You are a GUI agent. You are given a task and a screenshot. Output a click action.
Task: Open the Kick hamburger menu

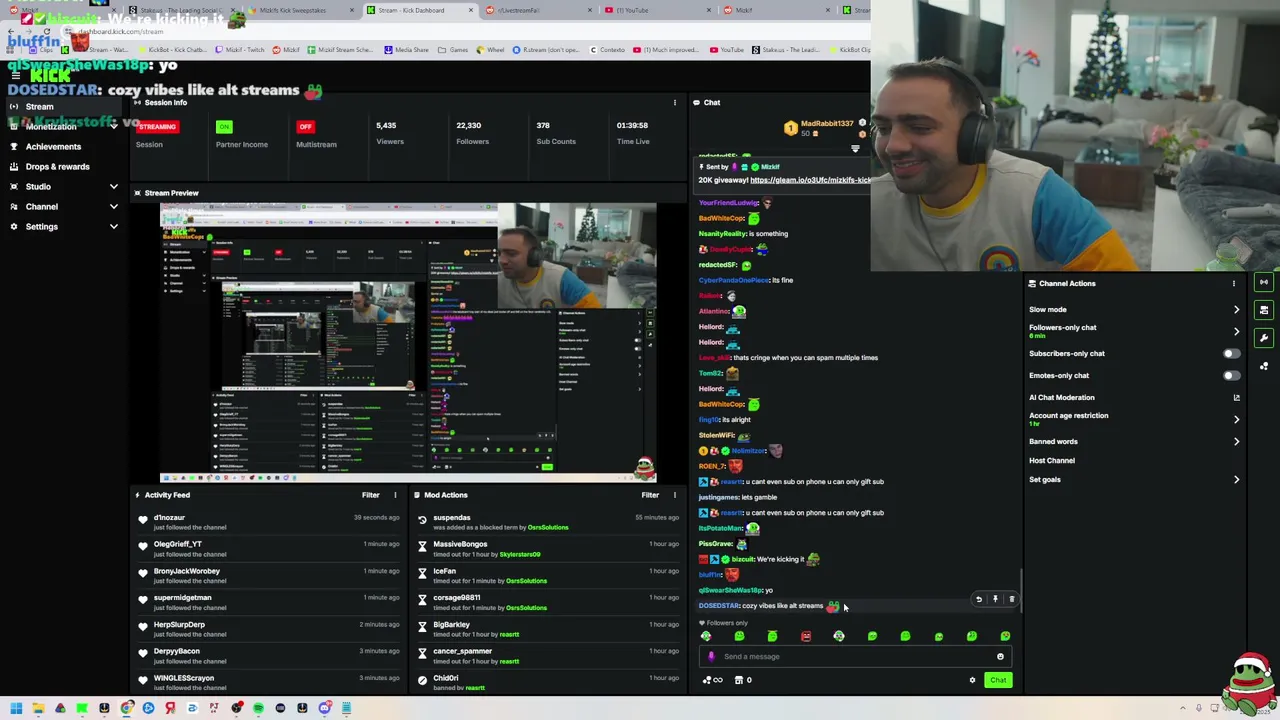coord(15,76)
